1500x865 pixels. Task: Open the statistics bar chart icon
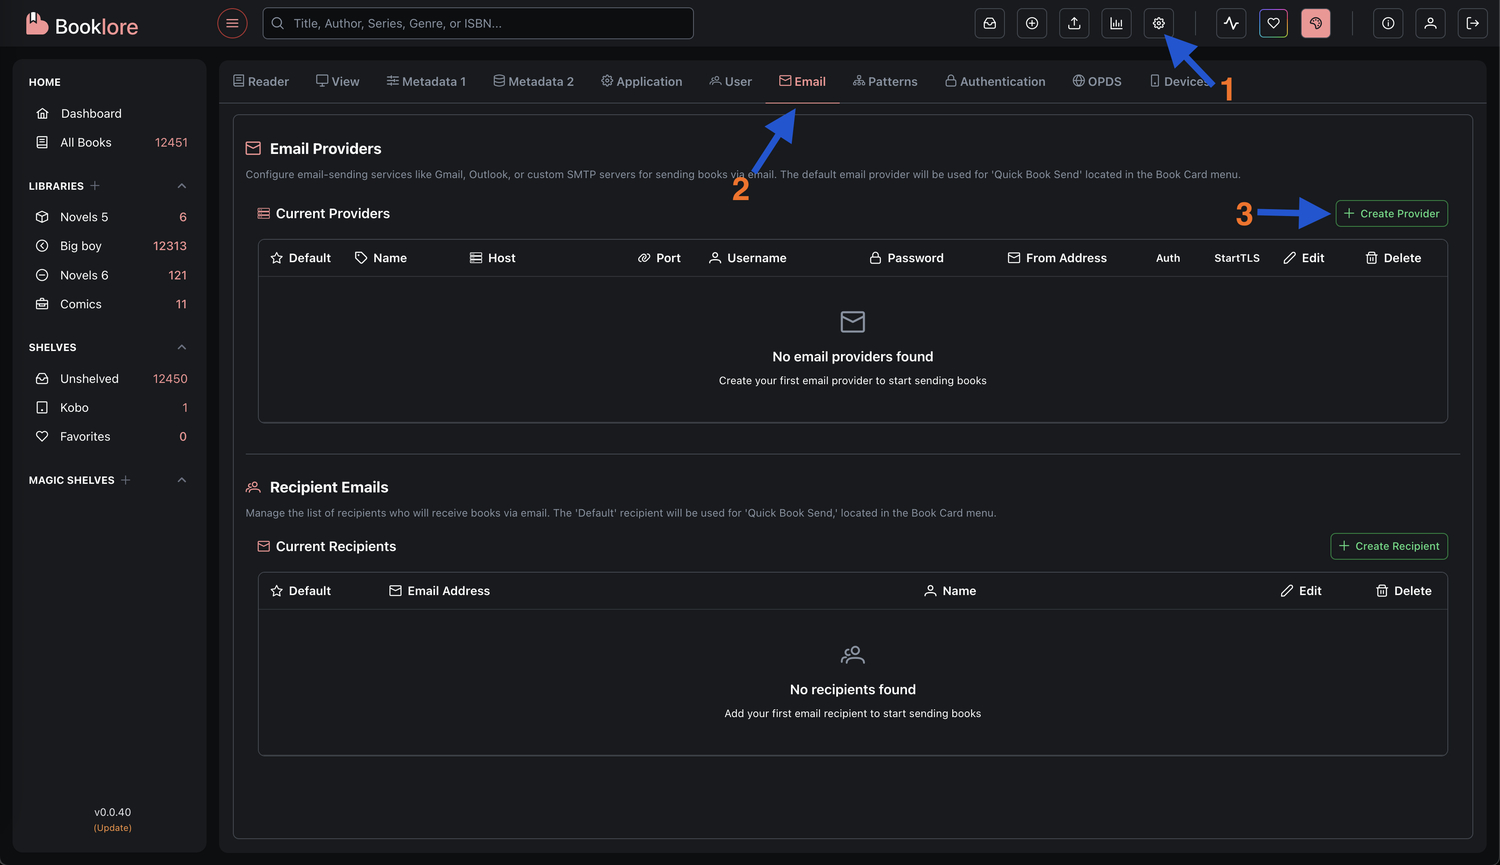pos(1116,23)
